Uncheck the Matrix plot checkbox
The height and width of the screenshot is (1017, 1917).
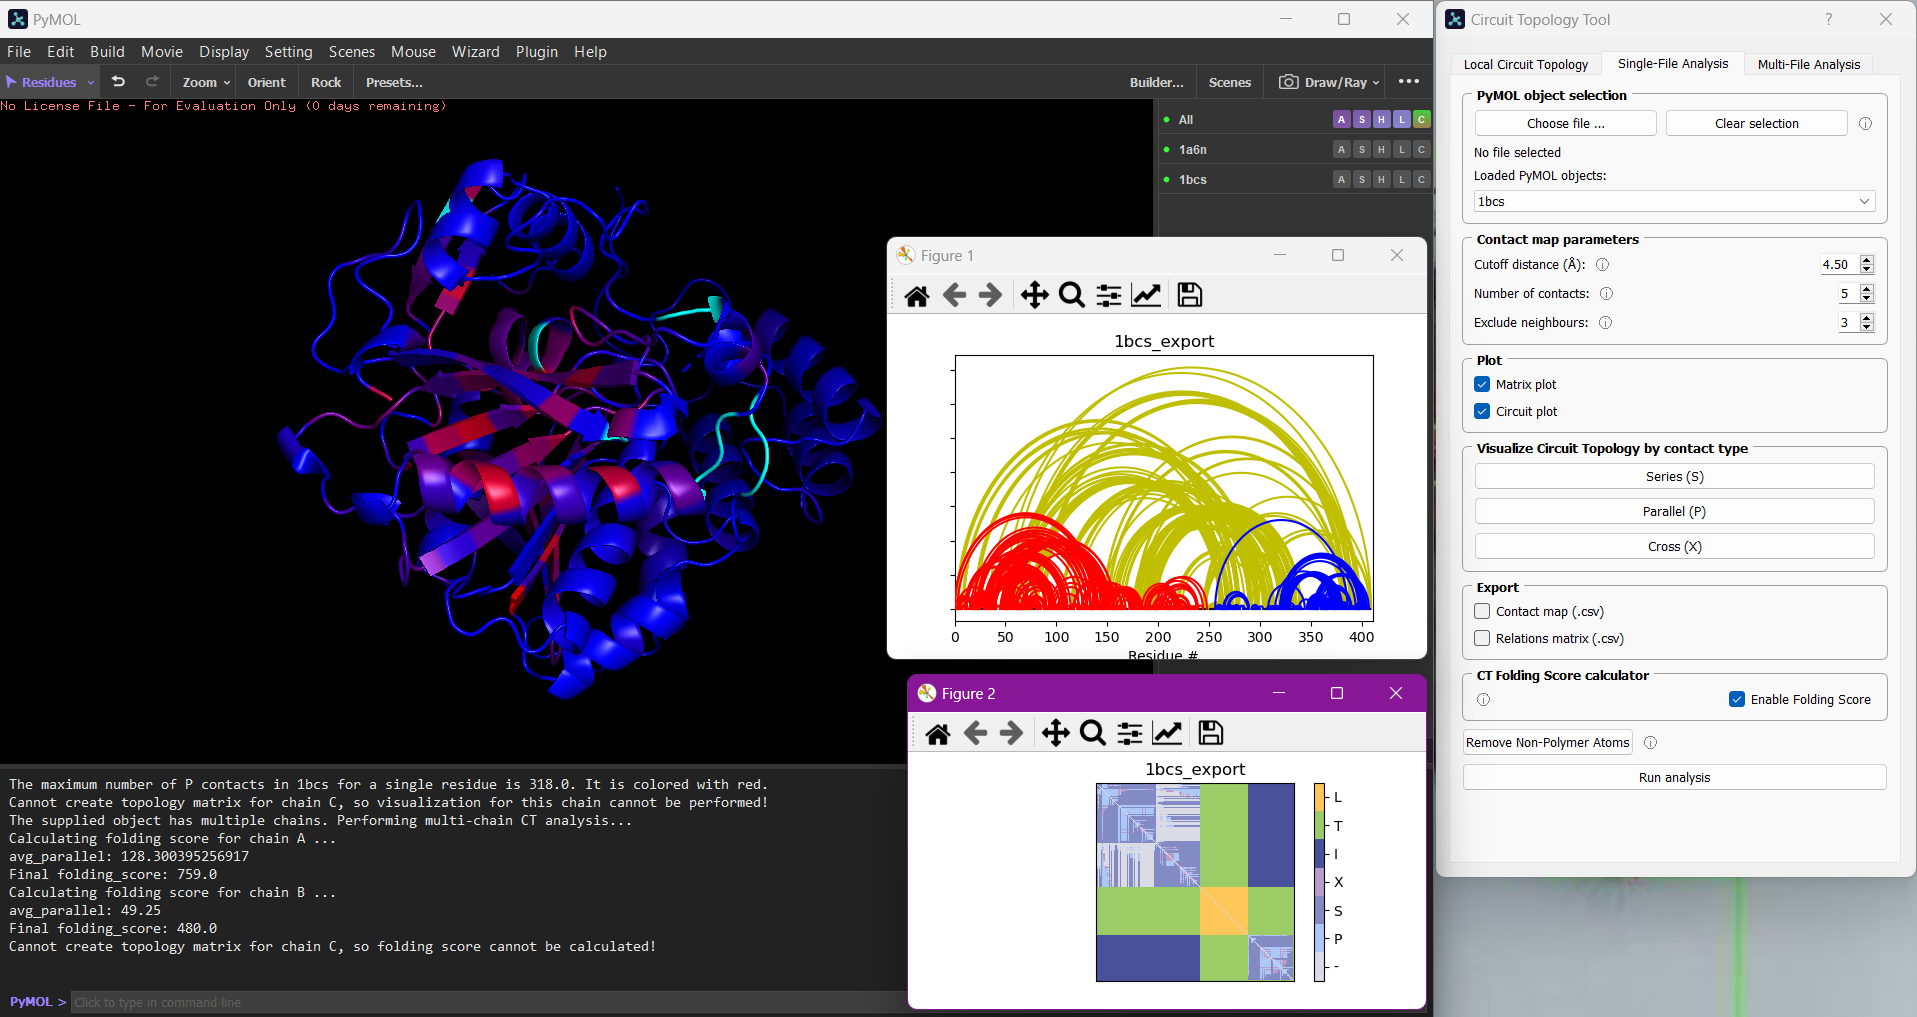coord(1482,385)
